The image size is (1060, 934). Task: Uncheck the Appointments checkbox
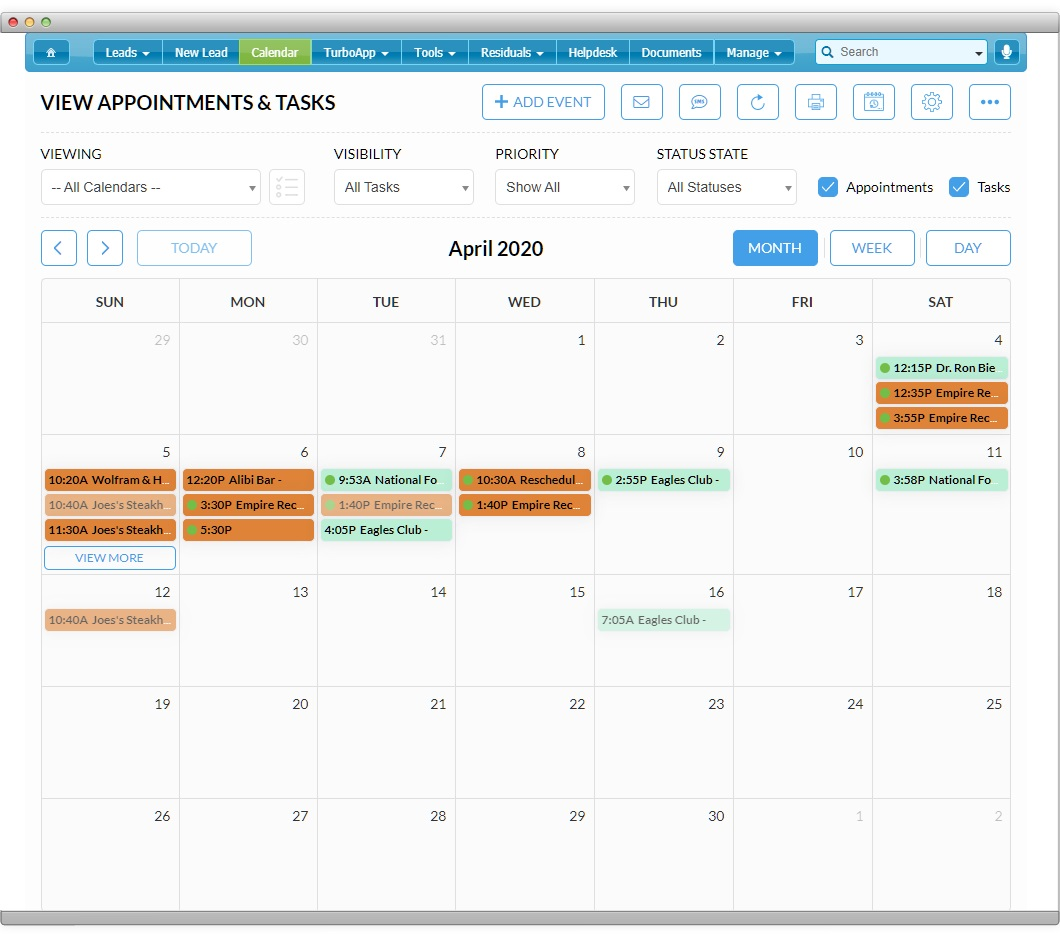[827, 186]
